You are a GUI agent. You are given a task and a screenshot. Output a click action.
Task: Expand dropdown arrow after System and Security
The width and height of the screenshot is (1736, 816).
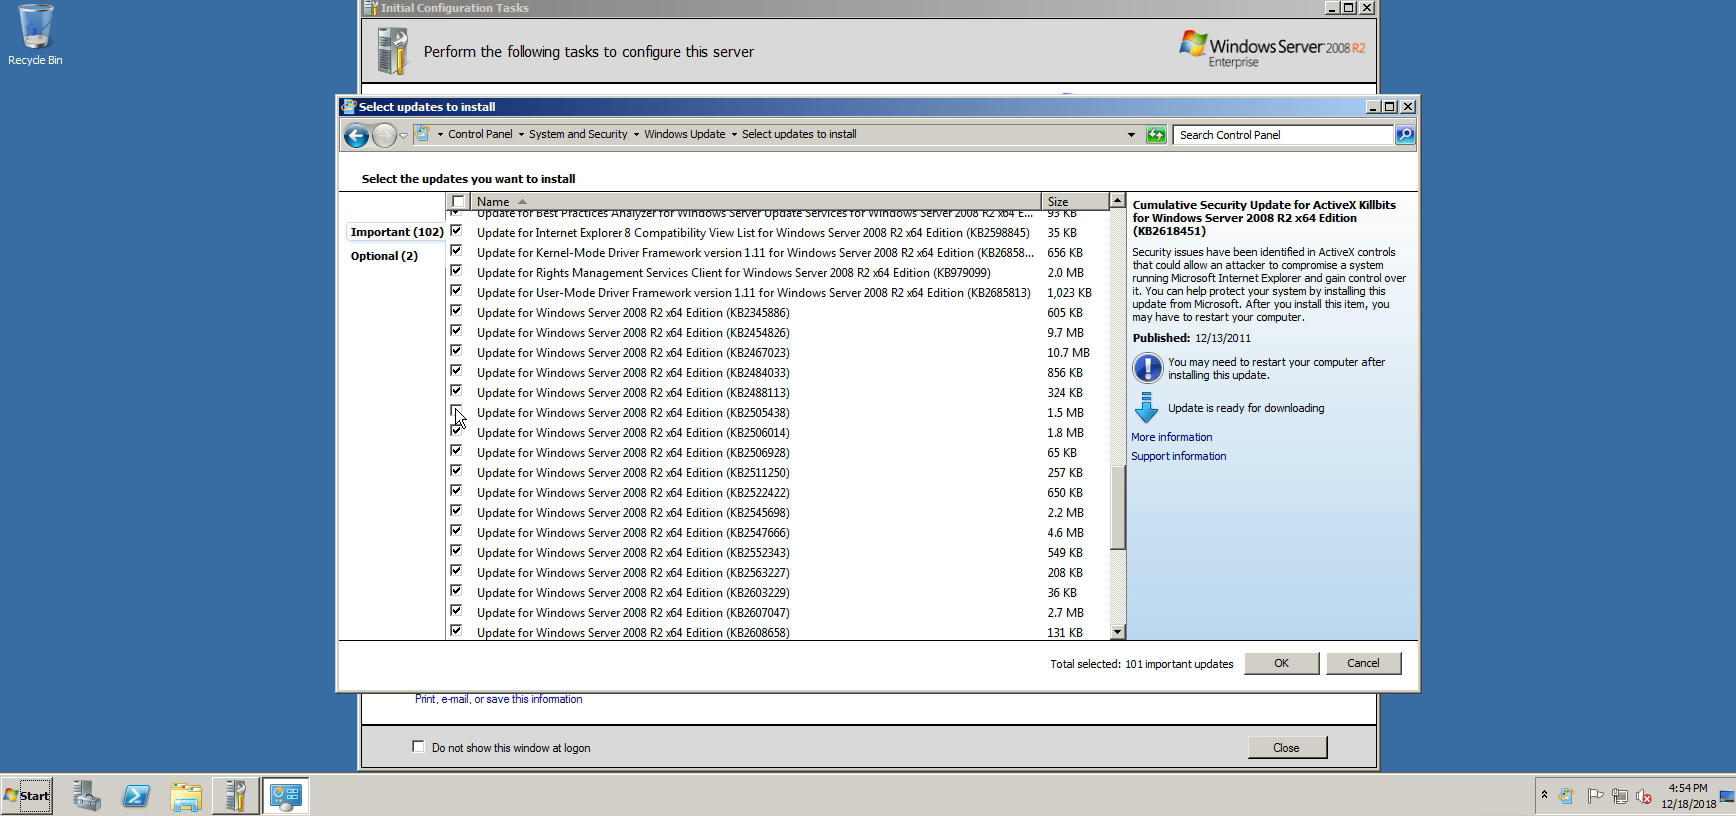pos(635,134)
